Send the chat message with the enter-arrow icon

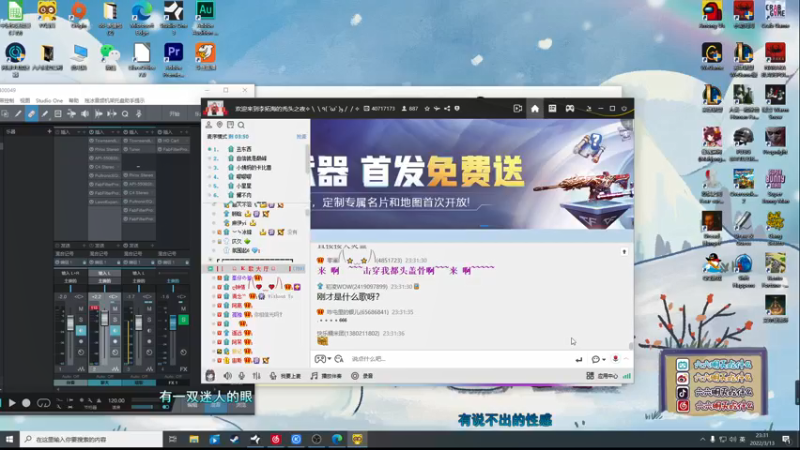coord(579,360)
